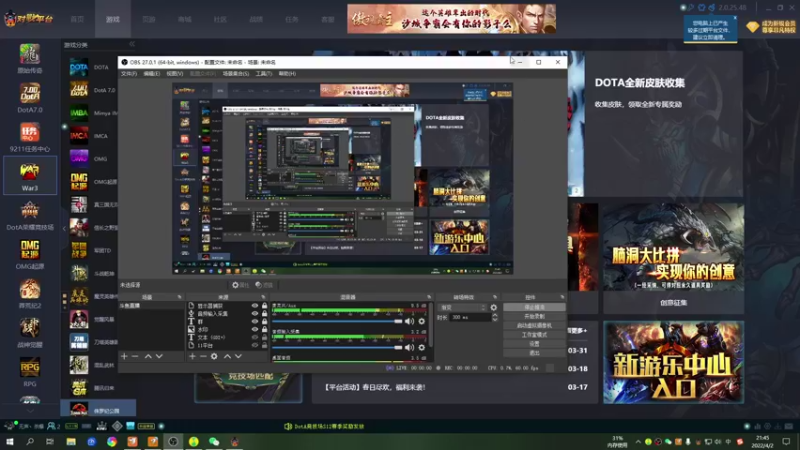Click the 开始录制 recording button in OBS
The image size is (800, 450).
pyautogui.click(x=534, y=316)
